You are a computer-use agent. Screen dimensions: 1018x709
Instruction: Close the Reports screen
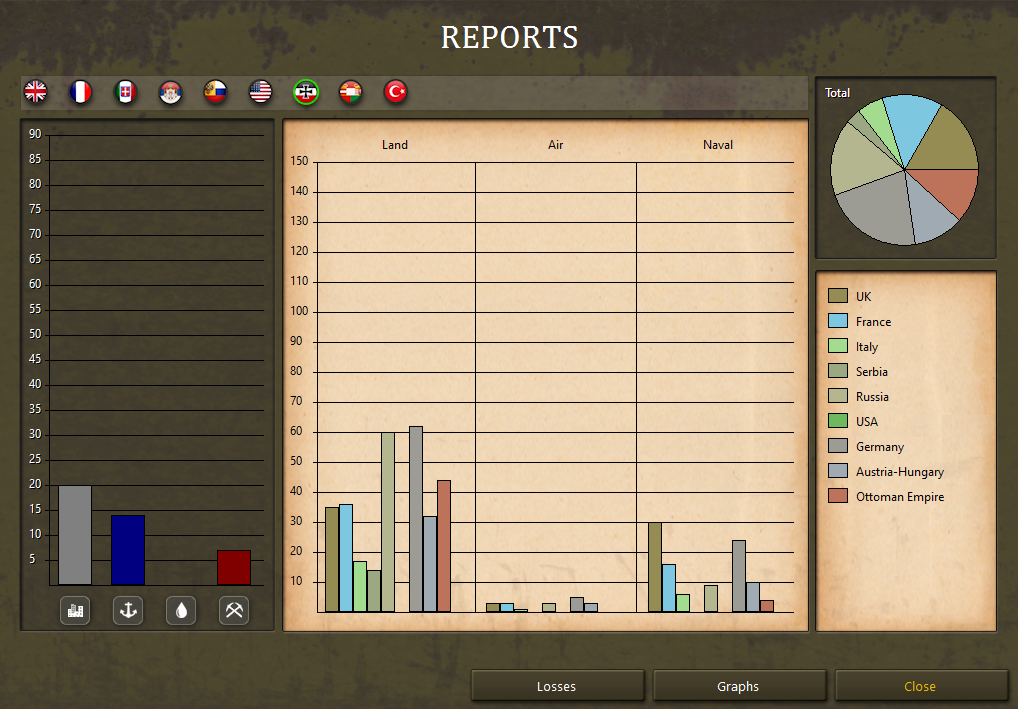point(921,686)
